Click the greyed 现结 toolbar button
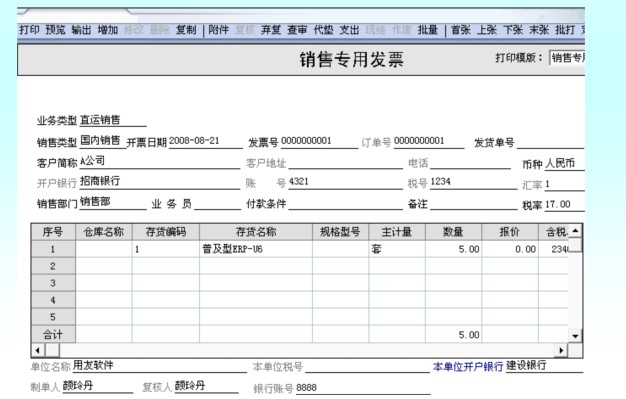 pyautogui.click(x=376, y=30)
